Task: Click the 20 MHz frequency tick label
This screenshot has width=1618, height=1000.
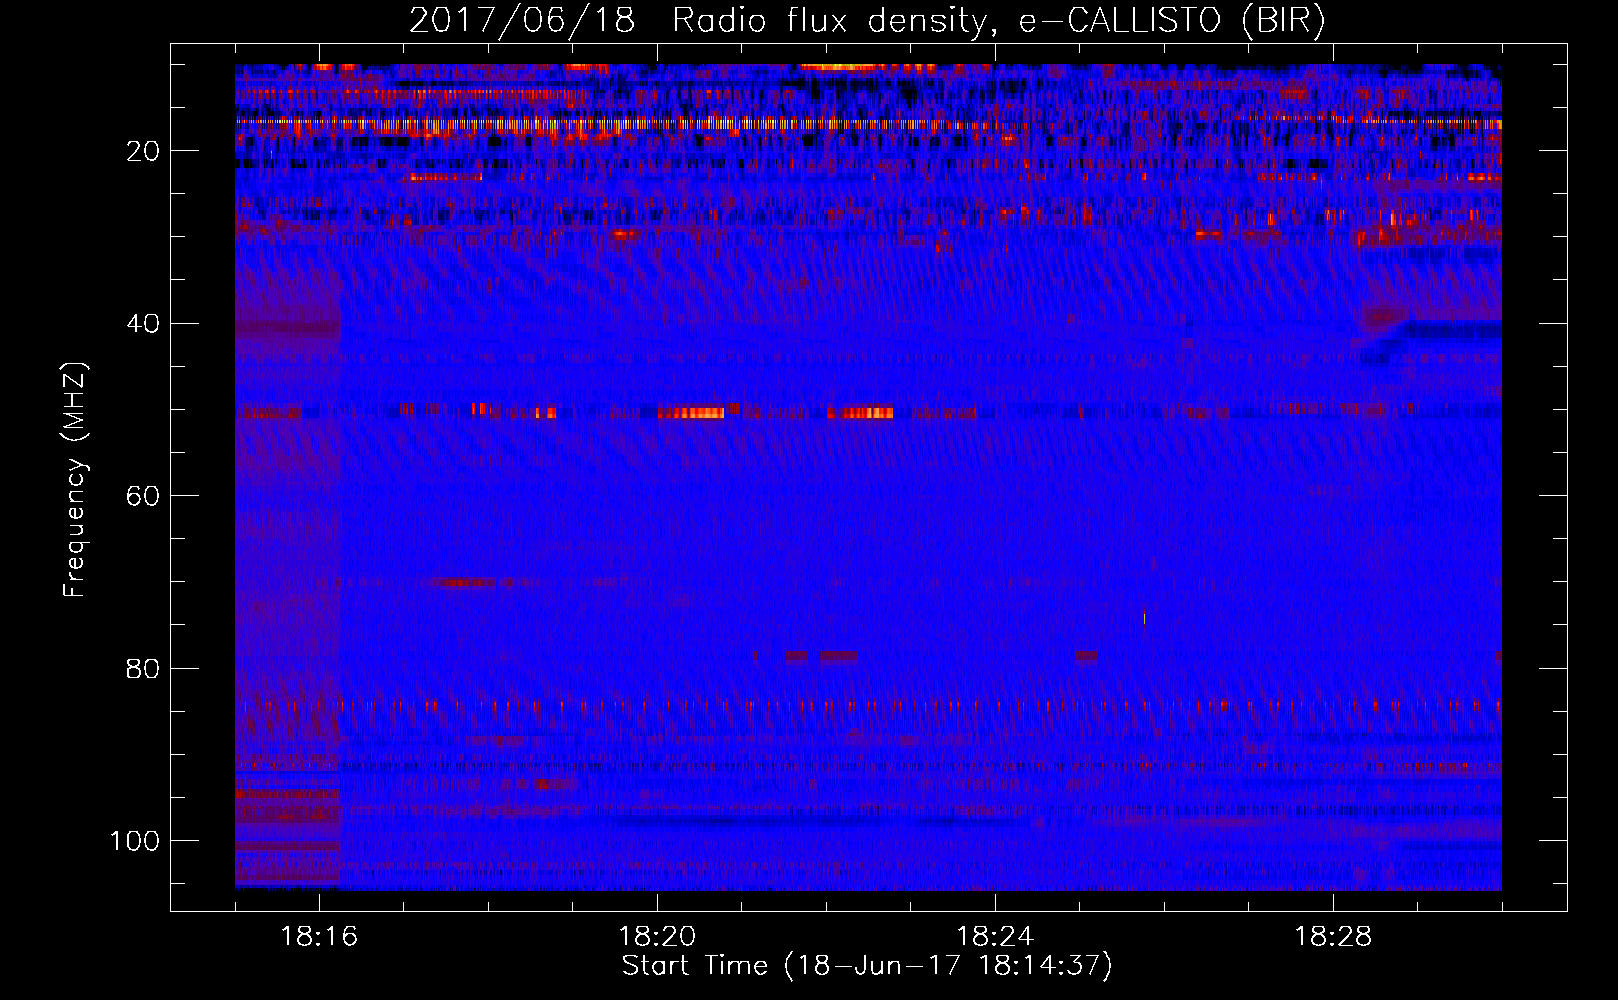Action: coord(143,151)
